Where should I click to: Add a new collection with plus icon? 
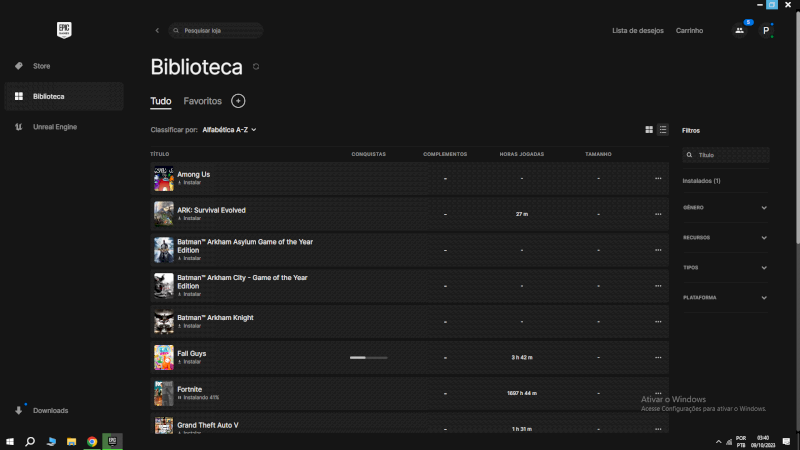[238, 101]
